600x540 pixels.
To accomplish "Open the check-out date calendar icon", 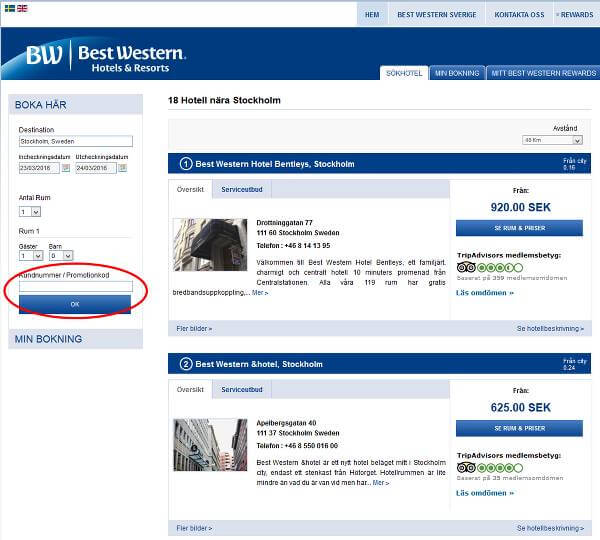I will [x=123, y=168].
